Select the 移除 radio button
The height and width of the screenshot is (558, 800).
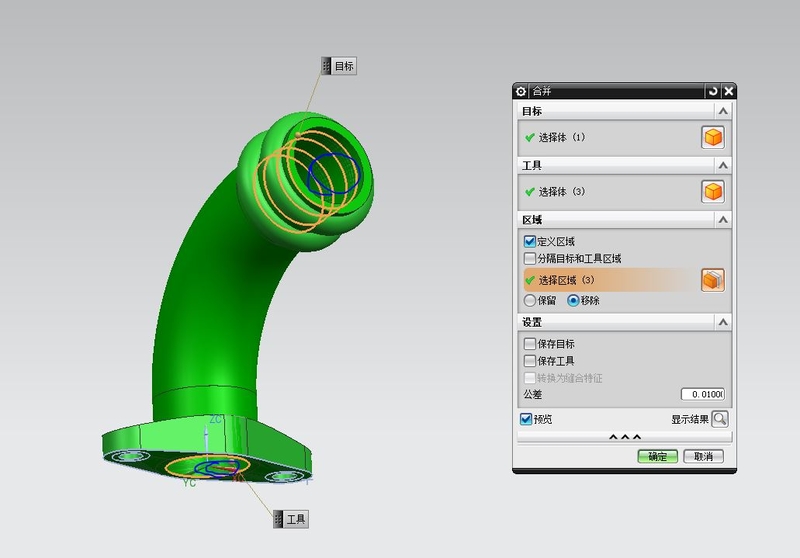click(x=573, y=300)
